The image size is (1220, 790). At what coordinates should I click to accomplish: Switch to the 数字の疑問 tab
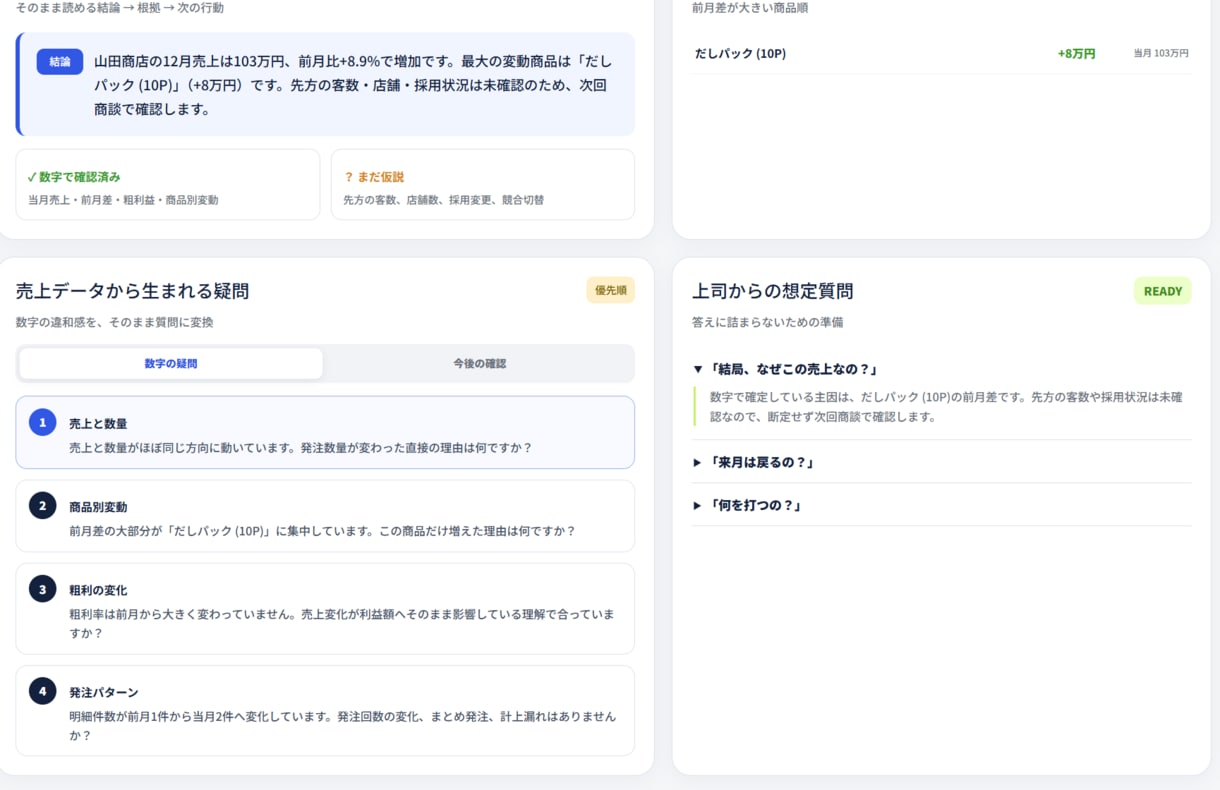171,363
